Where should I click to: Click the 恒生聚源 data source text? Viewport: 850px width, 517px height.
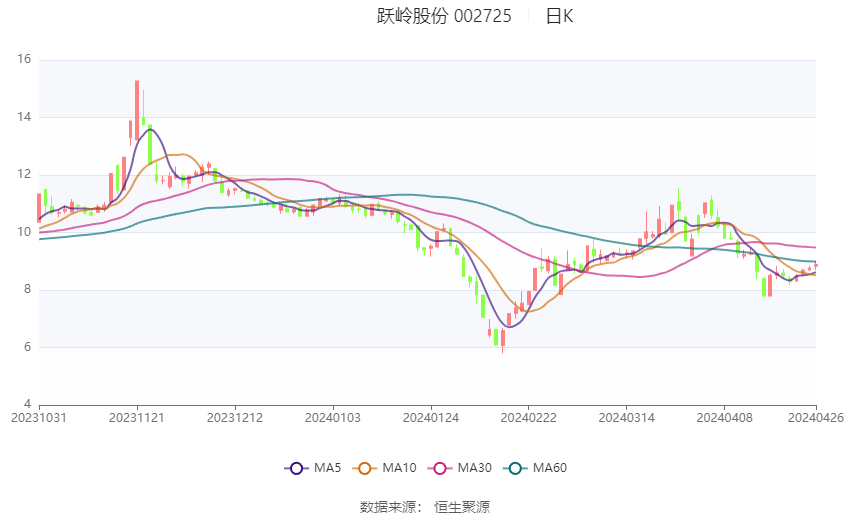(462, 507)
